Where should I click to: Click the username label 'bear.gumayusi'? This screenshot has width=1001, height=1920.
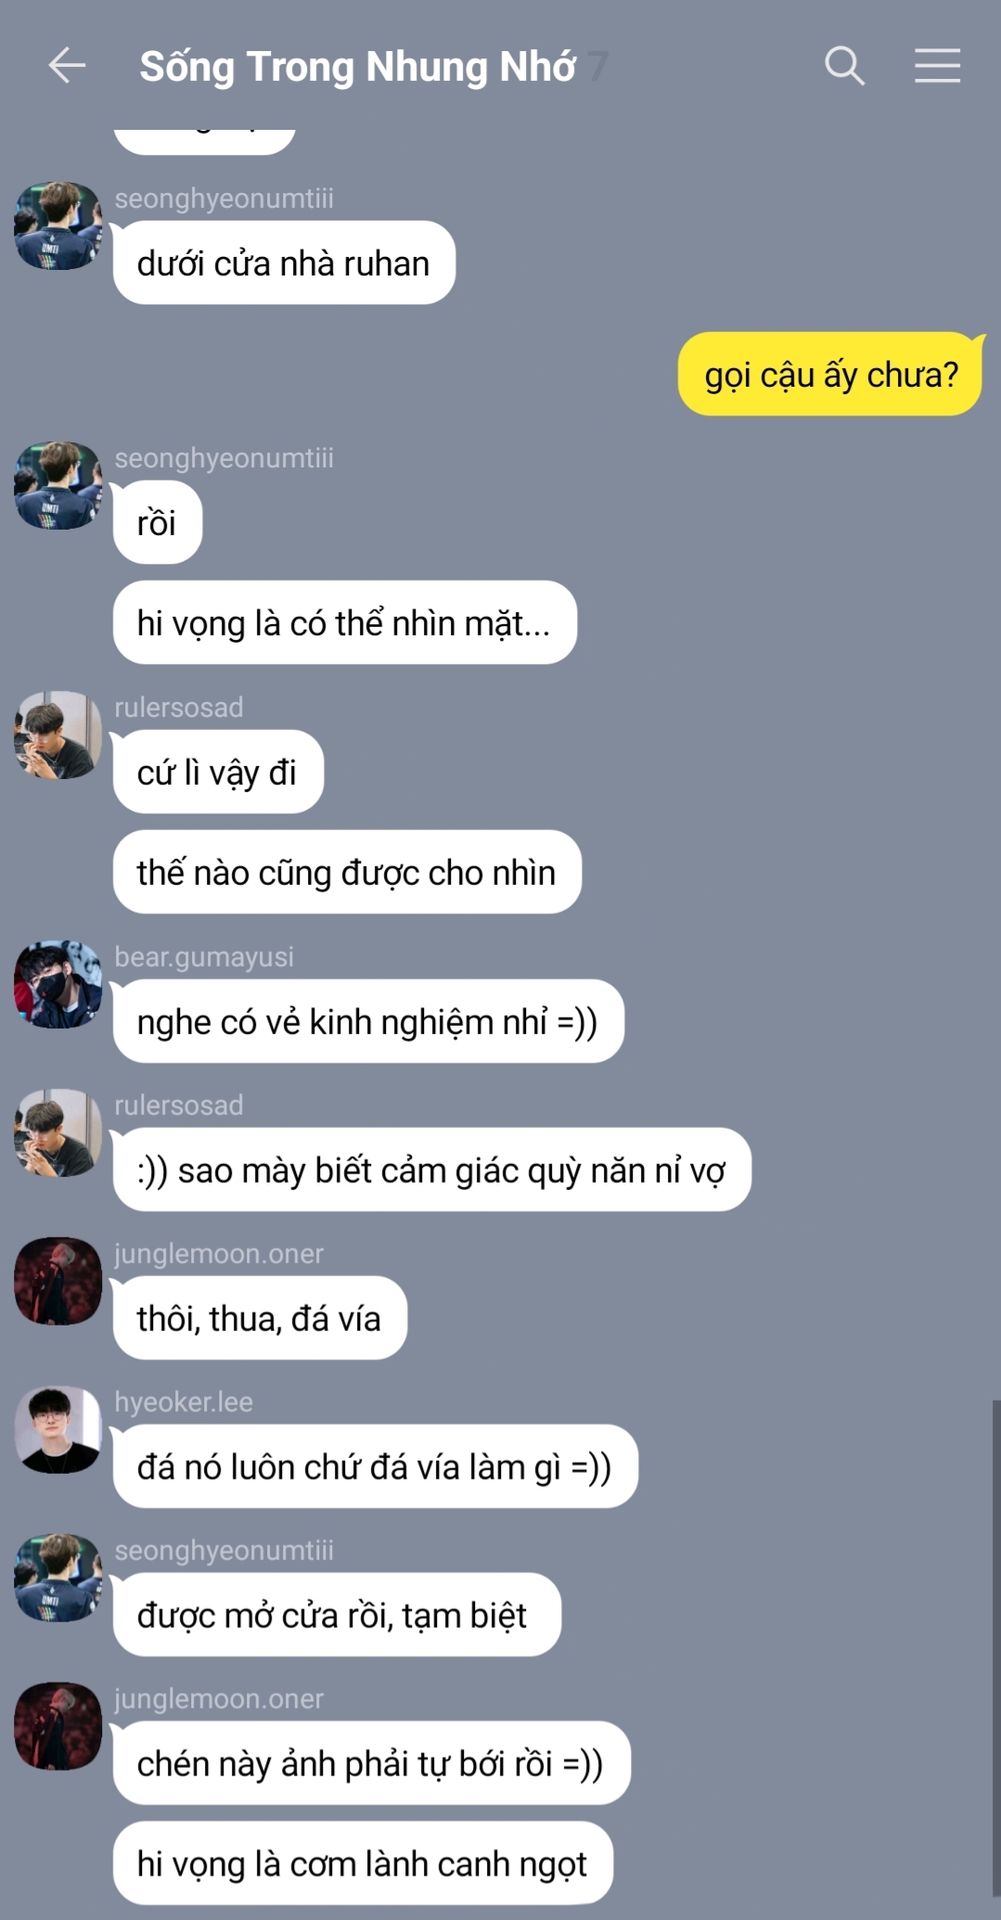pyautogui.click(x=204, y=957)
